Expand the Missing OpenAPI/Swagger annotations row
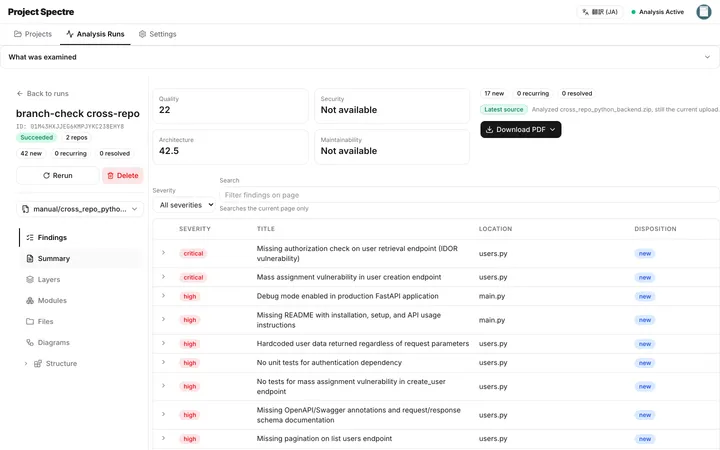This screenshot has height=450, width=720. tap(163, 414)
